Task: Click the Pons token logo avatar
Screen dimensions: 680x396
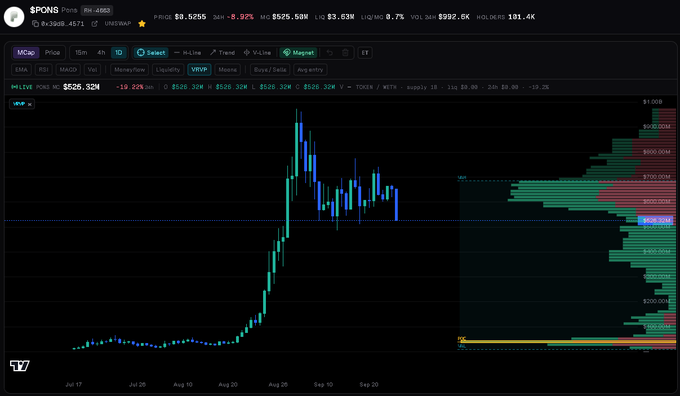Action: (14, 17)
